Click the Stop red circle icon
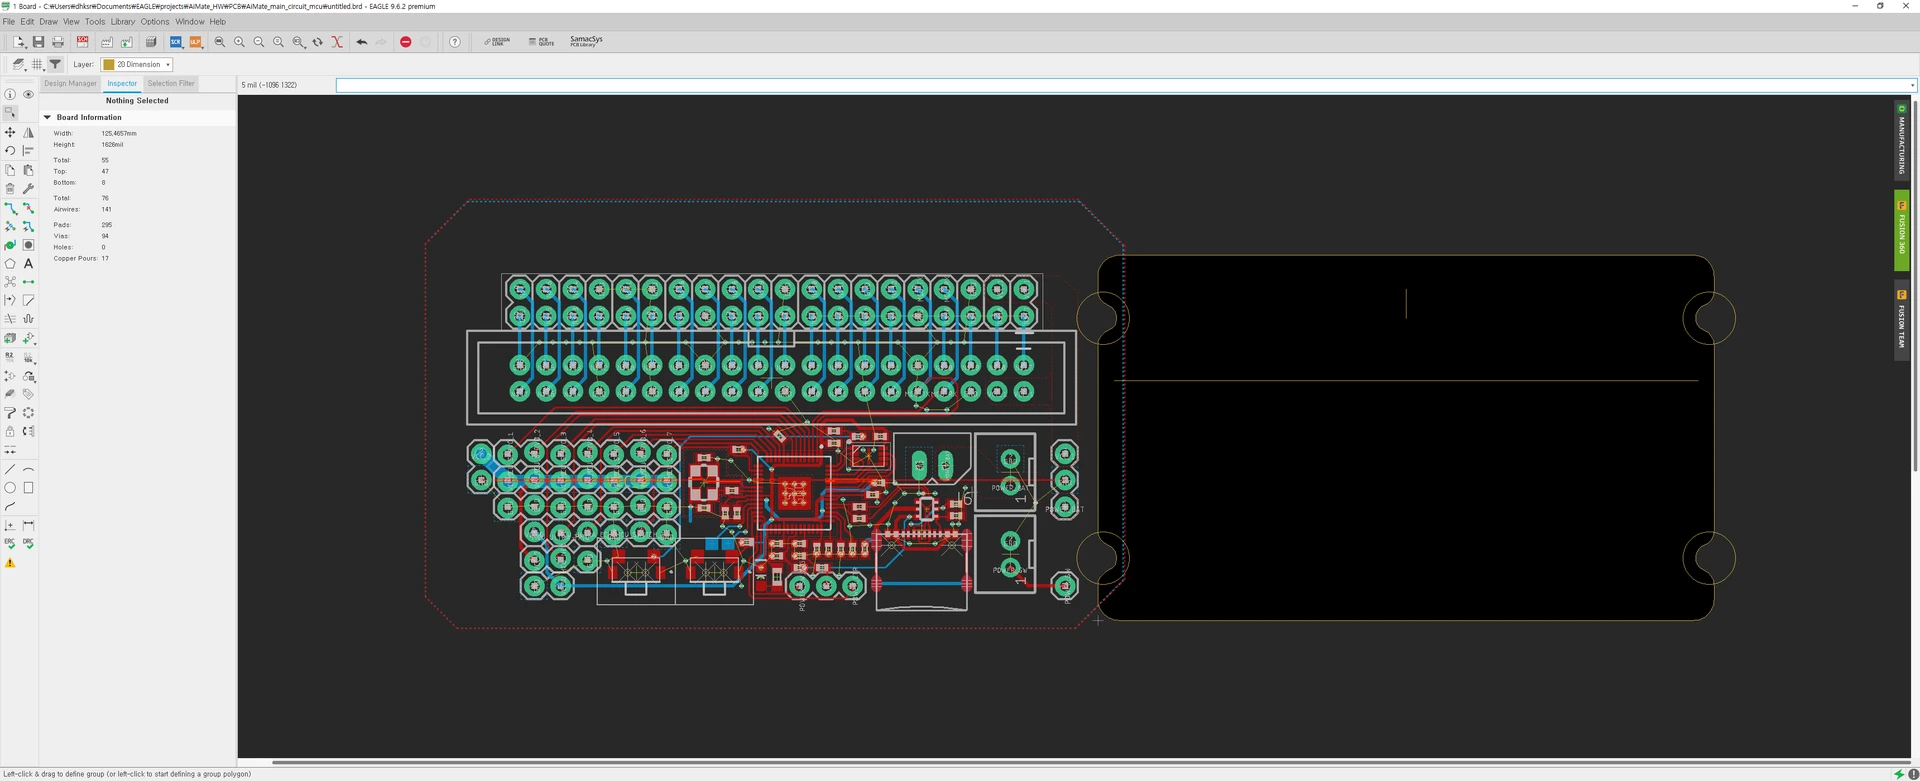This screenshot has width=1920, height=781. (405, 42)
